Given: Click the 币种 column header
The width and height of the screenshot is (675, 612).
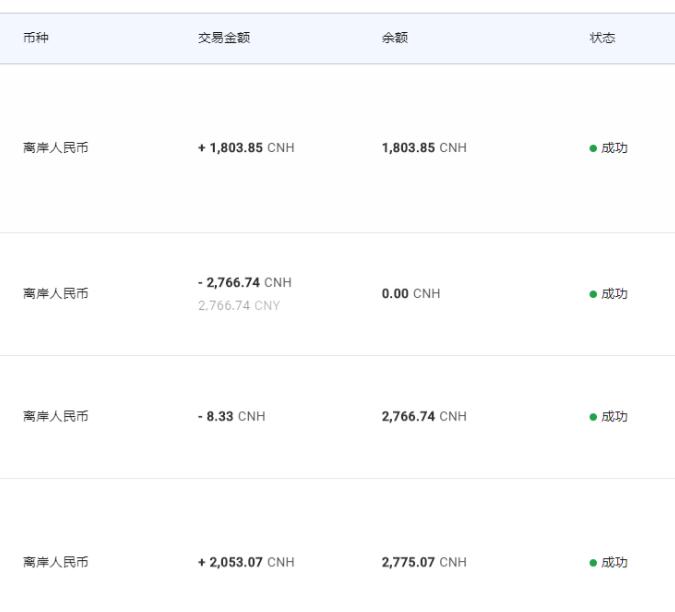Looking at the screenshot, I should pos(36,38).
